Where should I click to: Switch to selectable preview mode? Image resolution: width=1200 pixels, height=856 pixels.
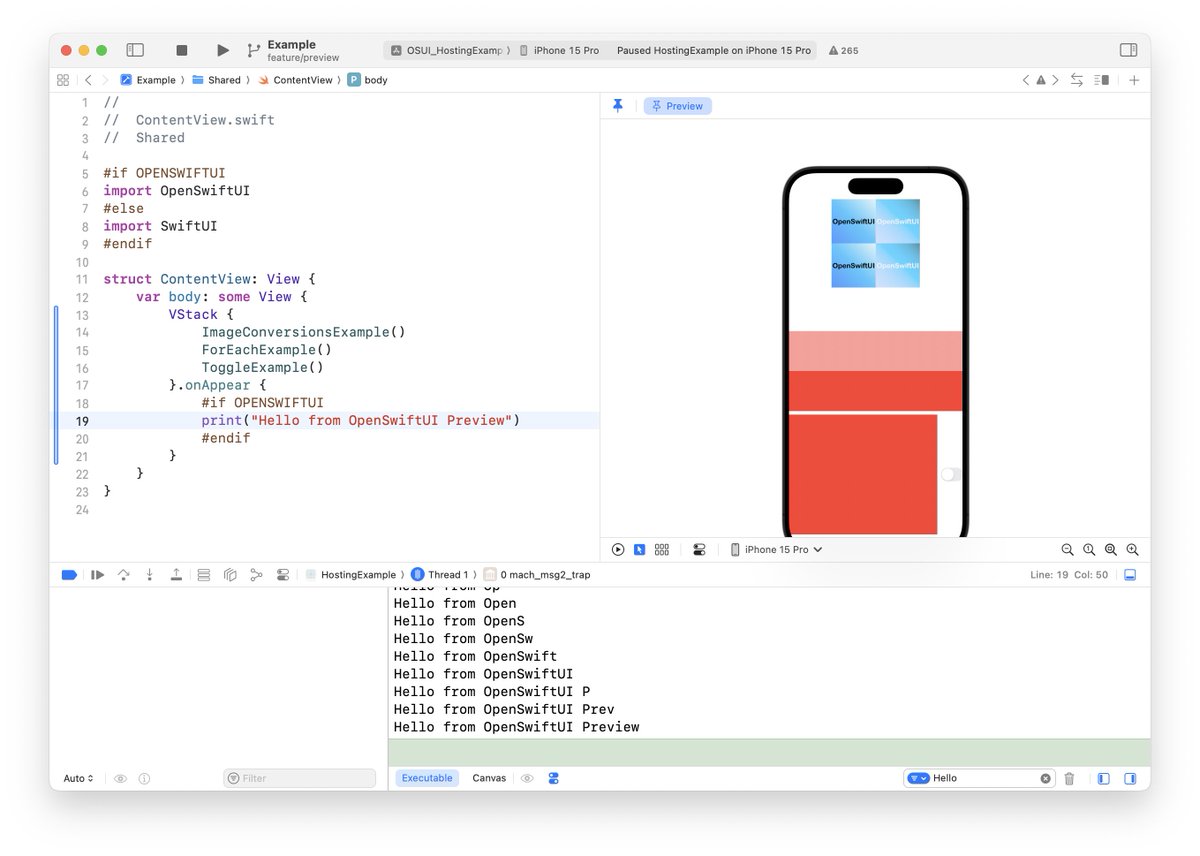pyautogui.click(x=639, y=549)
